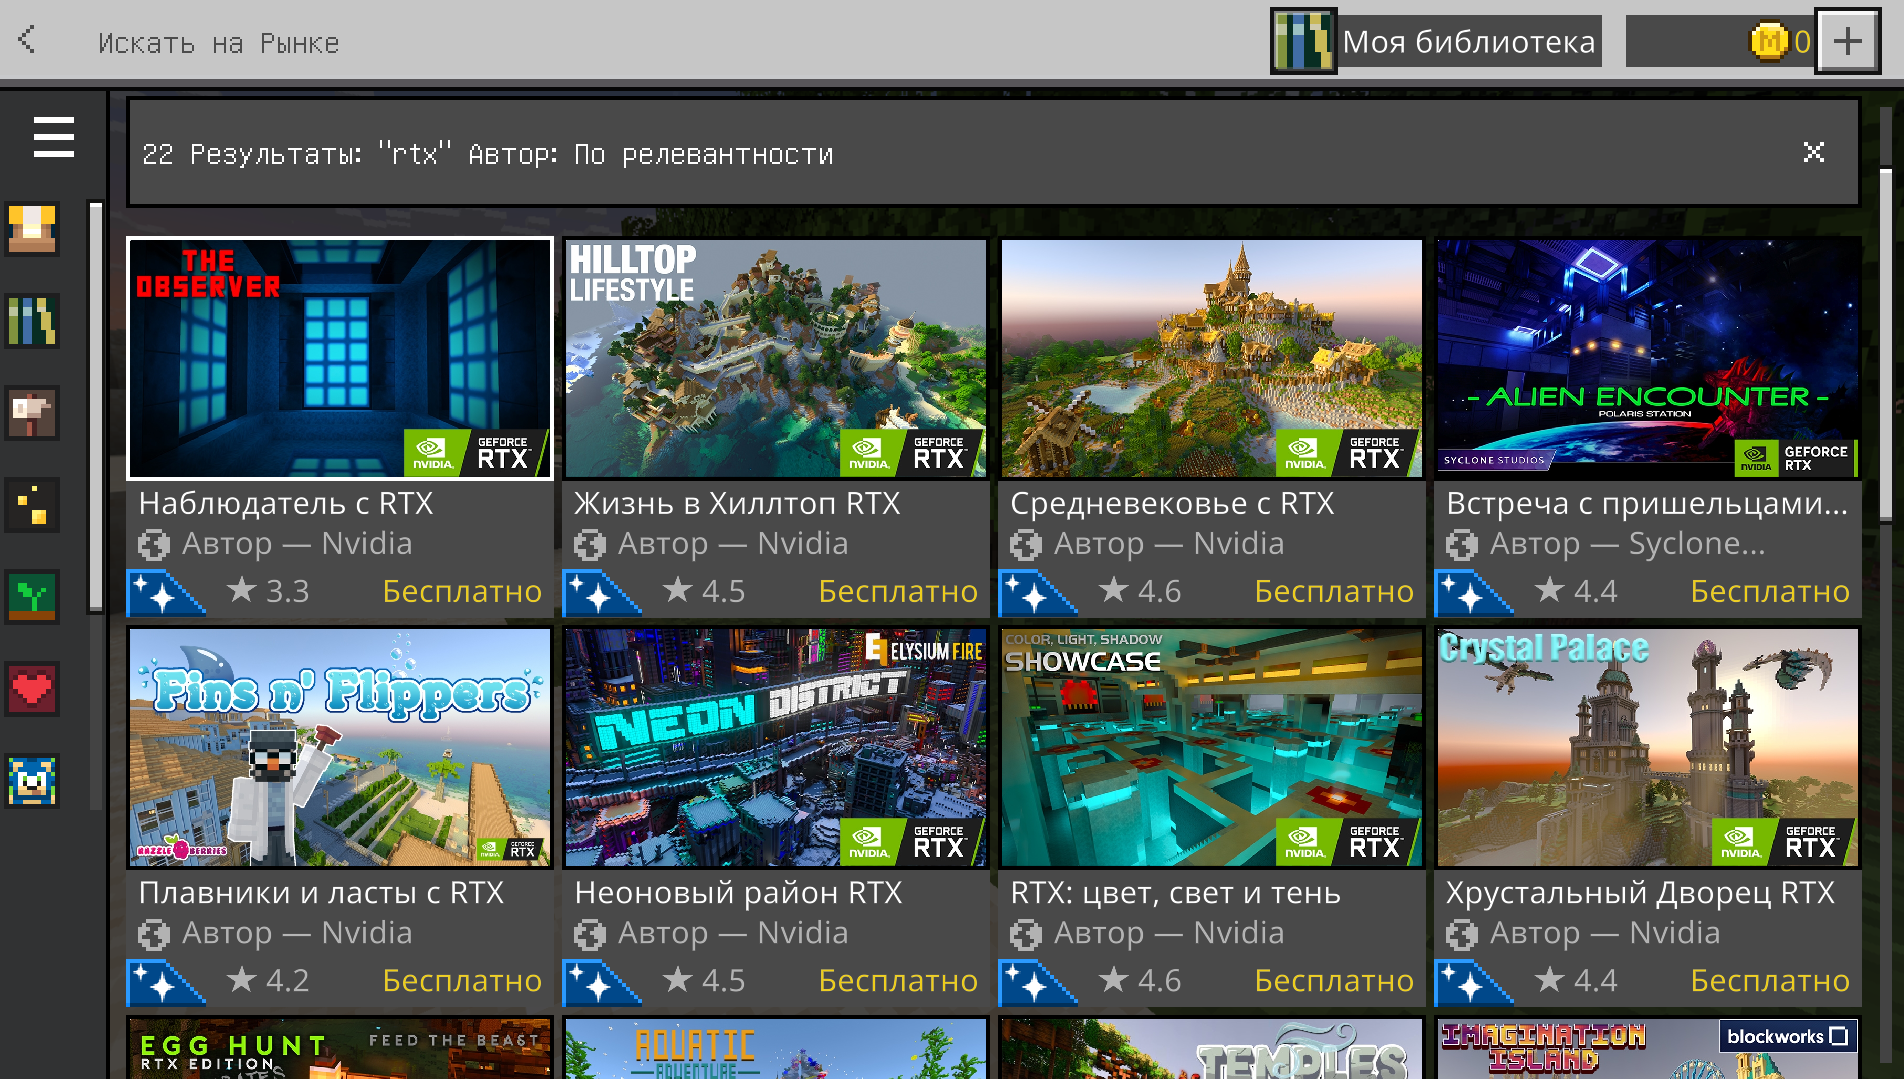Click sparkle ribbon badge on Наблюдатель с RTX

[164, 592]
